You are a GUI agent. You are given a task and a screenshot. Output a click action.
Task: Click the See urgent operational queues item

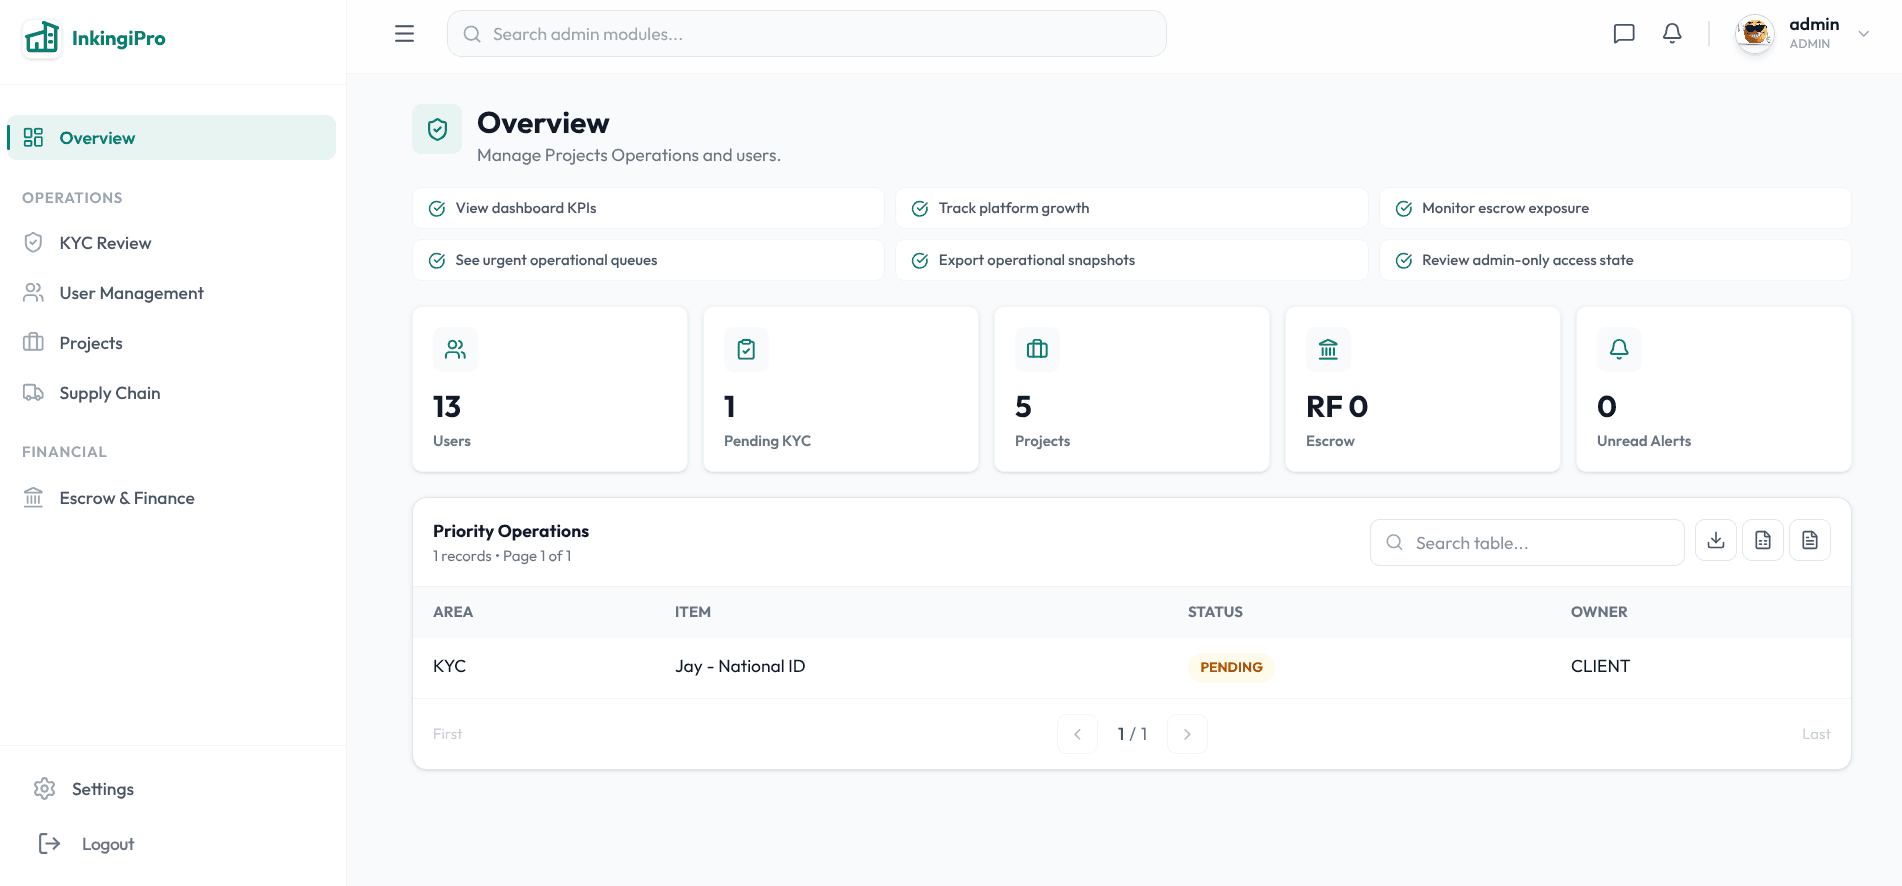(x=648, y=260)
